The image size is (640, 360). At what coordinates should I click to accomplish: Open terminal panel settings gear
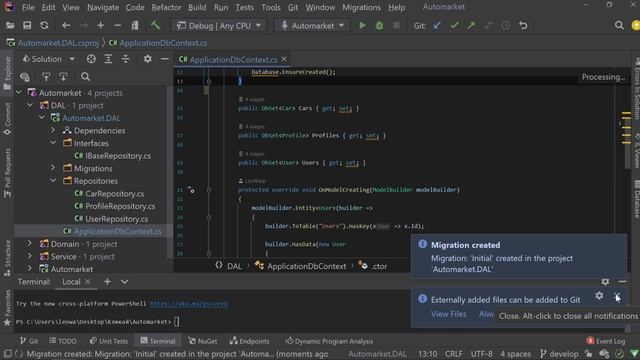[605, 282]
